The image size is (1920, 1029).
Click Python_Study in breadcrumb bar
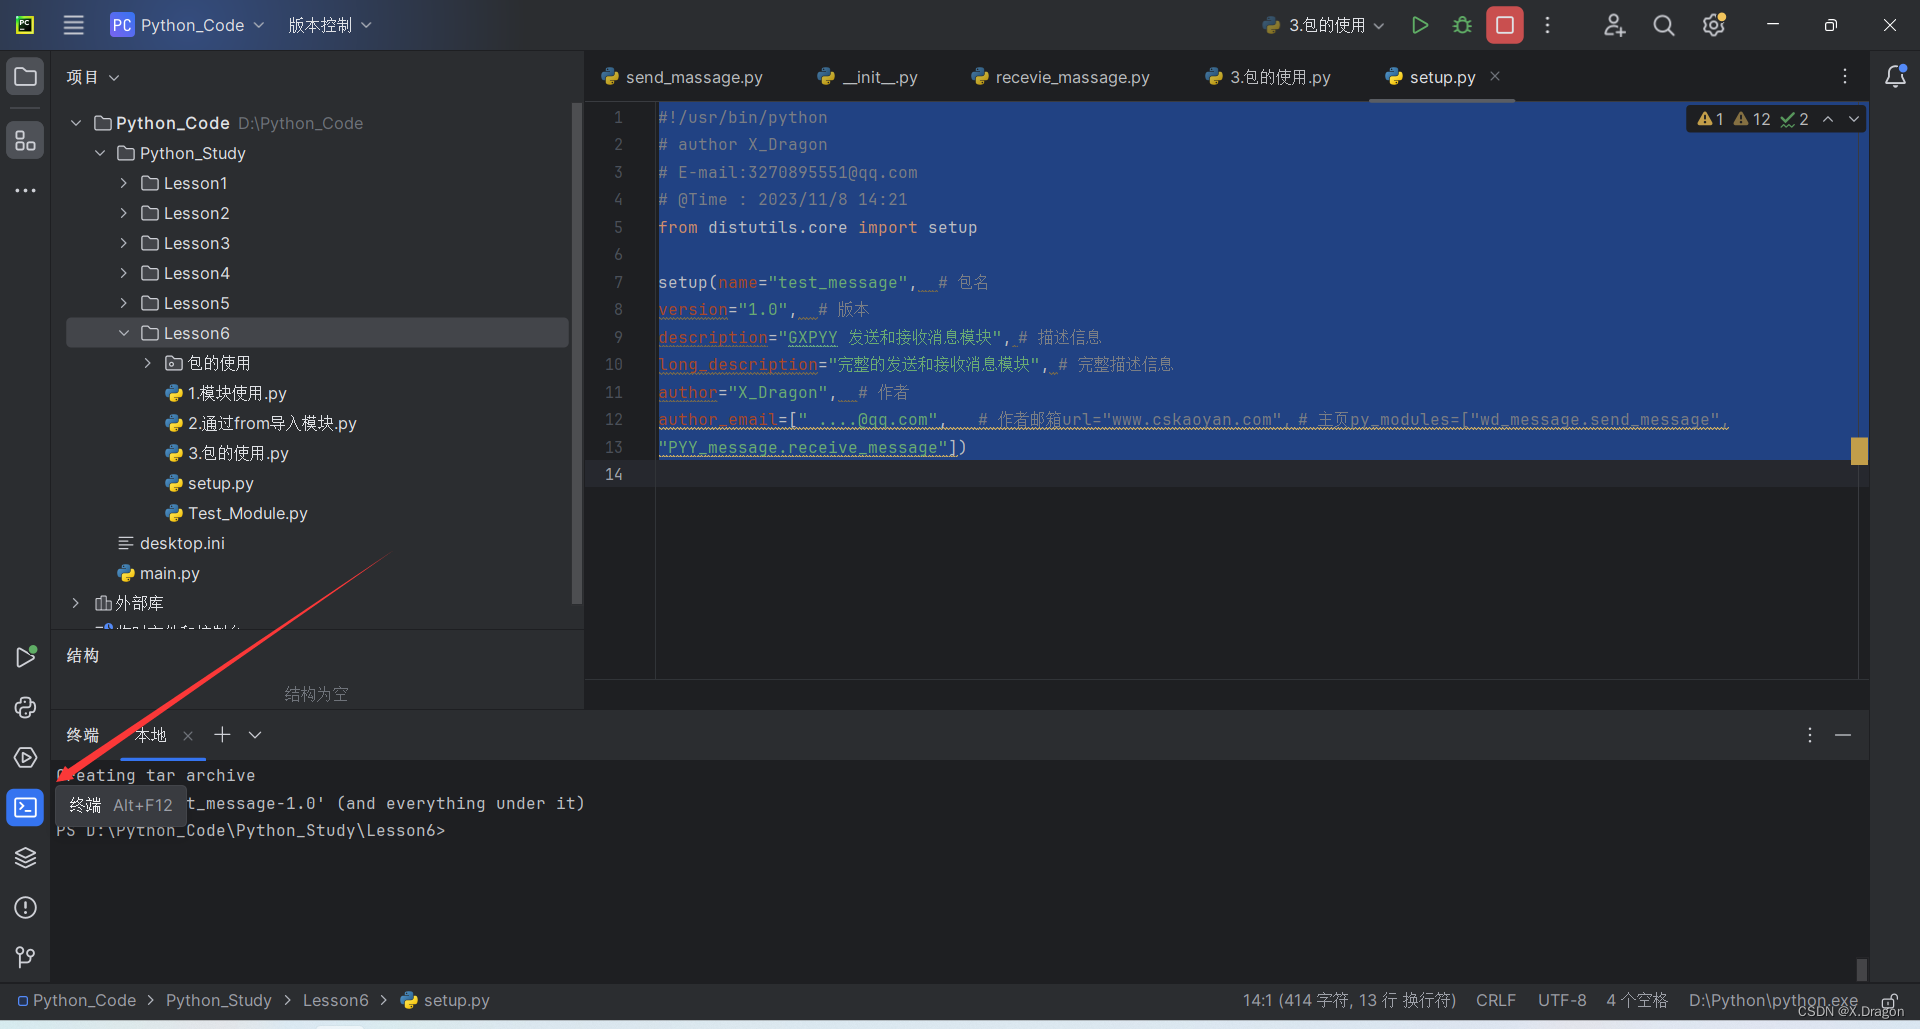(219, 1000)
